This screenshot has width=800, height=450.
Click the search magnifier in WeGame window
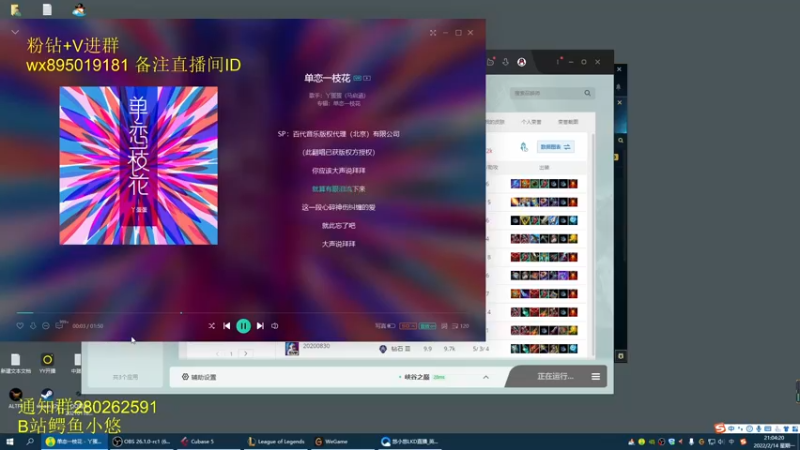coord(587,93)
